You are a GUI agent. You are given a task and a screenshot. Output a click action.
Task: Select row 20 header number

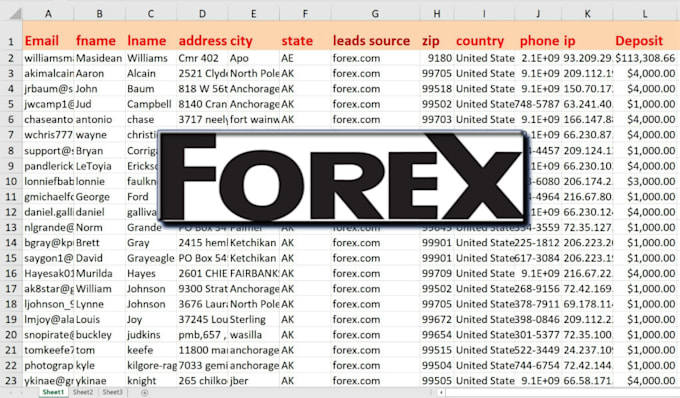(11, 335)
